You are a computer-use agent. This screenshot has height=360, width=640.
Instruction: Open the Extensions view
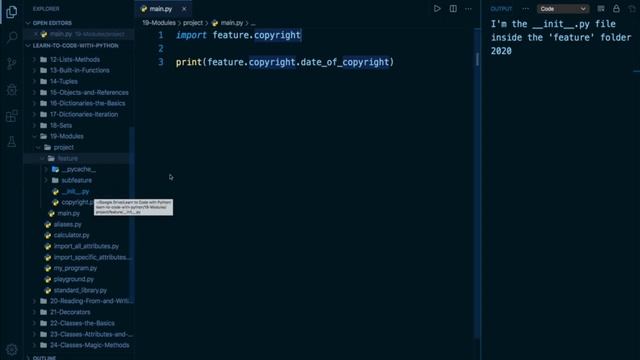pos(11,116)
